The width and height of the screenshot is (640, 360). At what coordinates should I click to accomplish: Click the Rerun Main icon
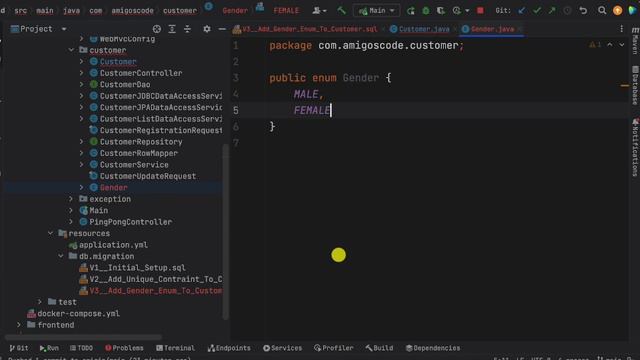[411, 11]
